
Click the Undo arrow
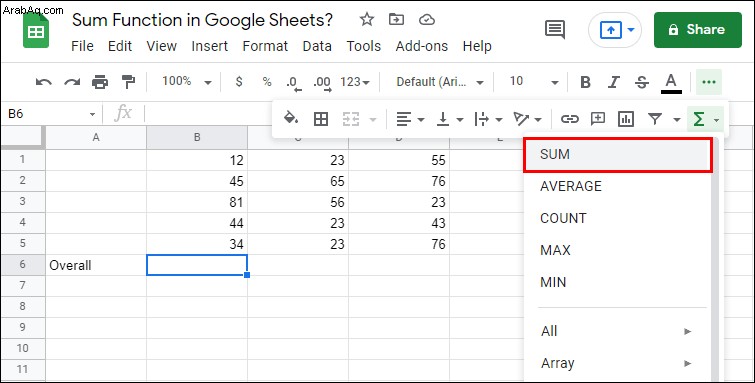(x=44, y=82)
